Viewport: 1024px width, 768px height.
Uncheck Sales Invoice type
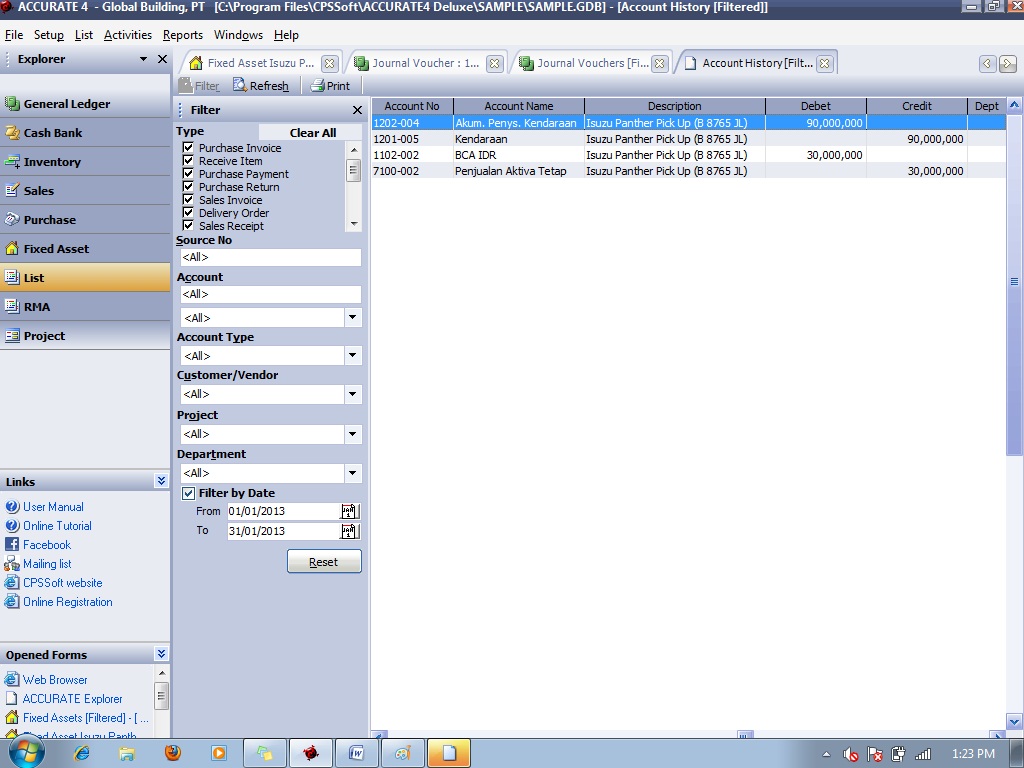point(188,200)
